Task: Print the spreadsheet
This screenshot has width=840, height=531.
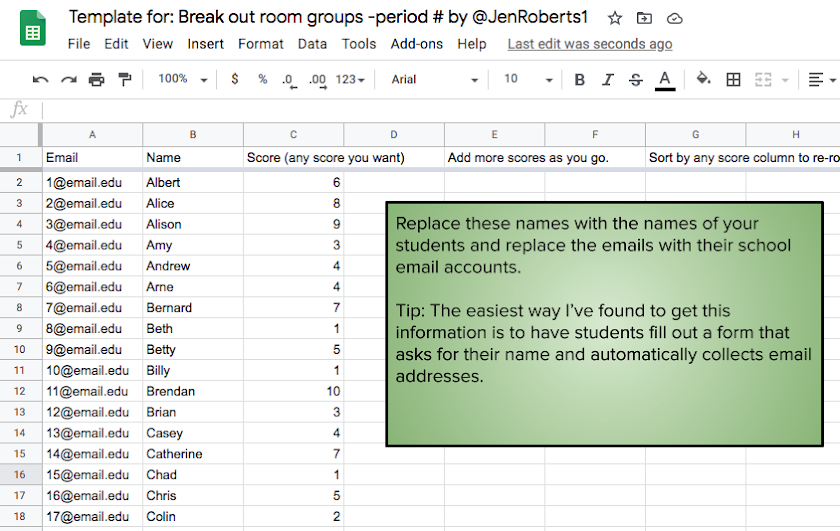Action: 96,80
